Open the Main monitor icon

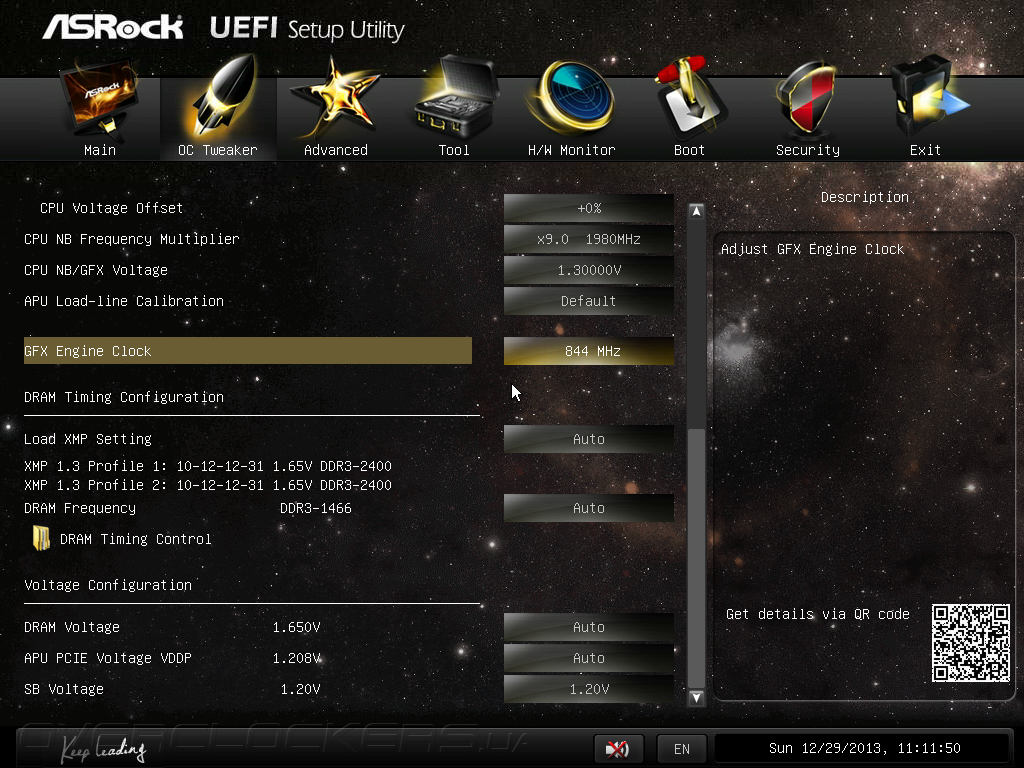(99, 99)
